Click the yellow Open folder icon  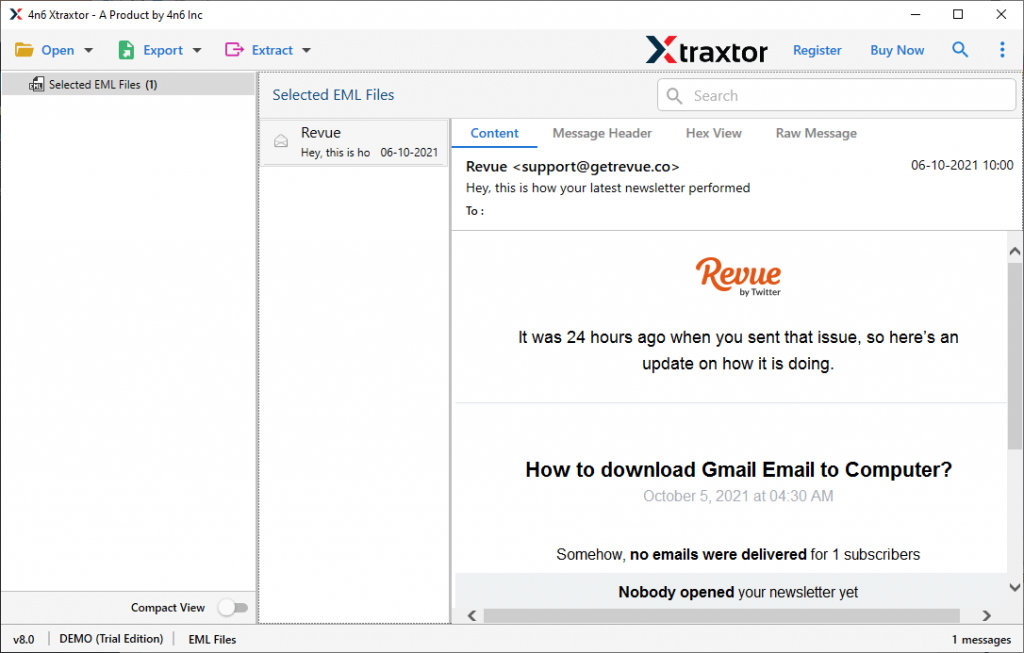click(25, 49)
